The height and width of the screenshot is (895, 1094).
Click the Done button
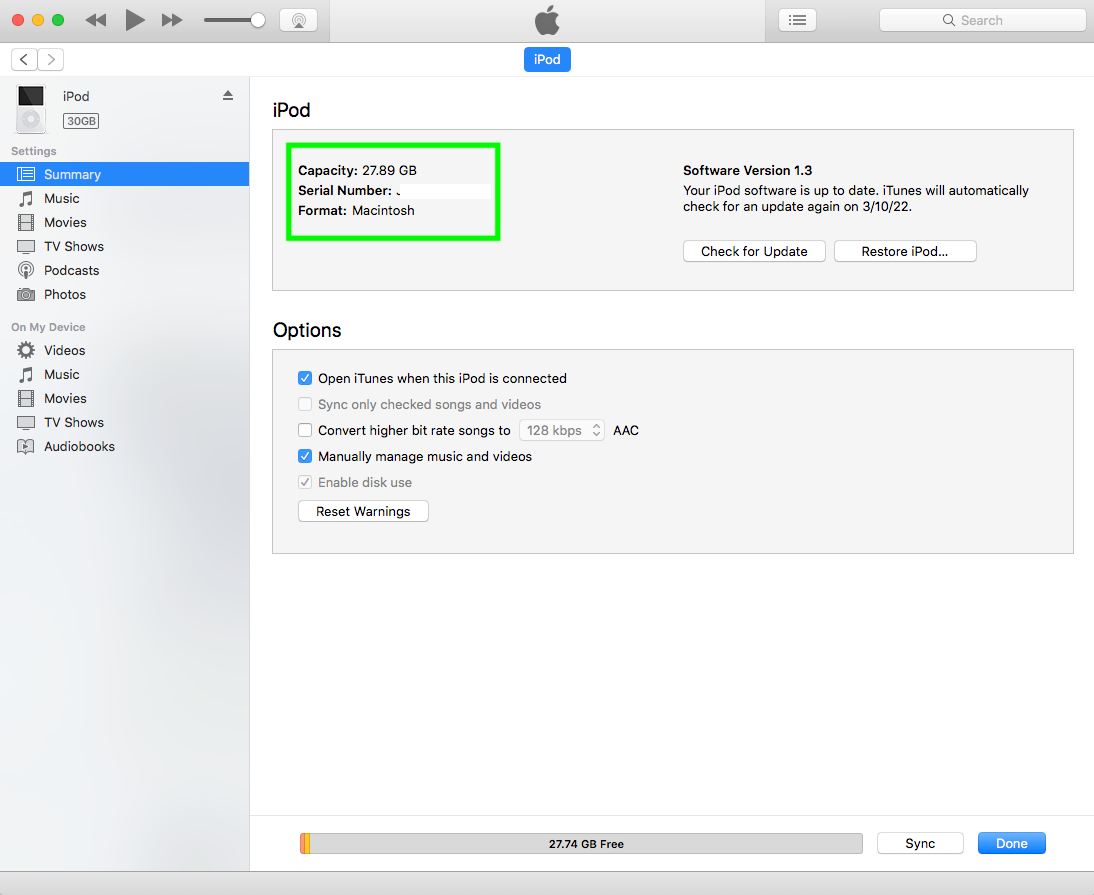tap(1012, 843)
